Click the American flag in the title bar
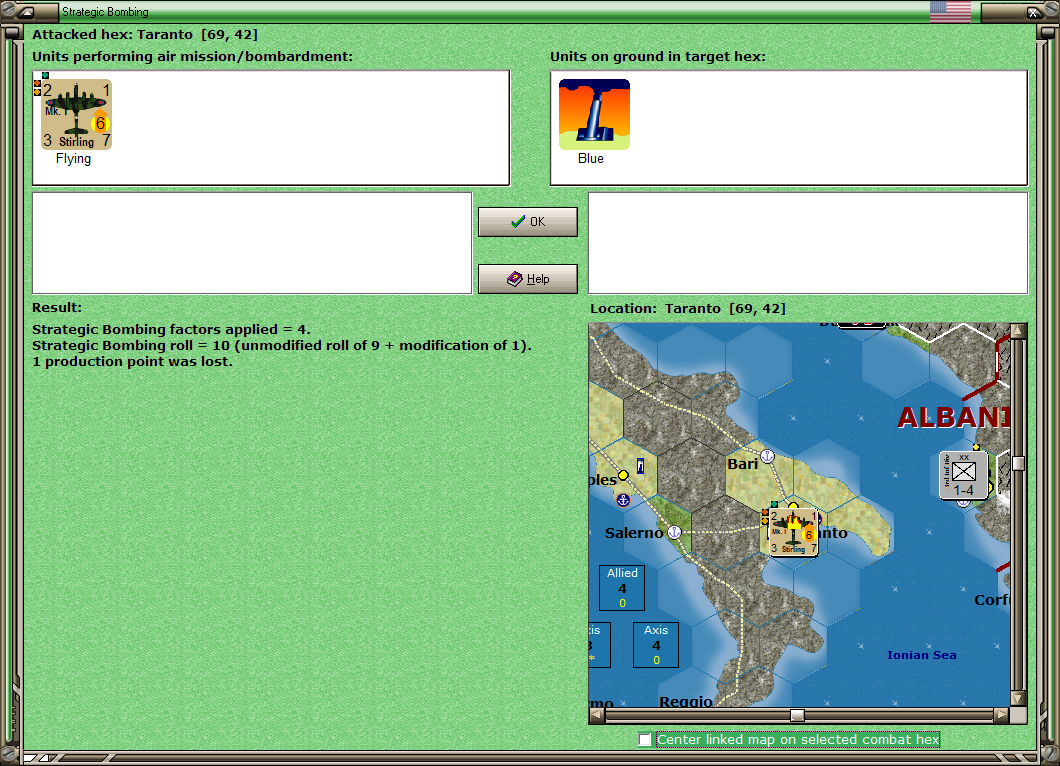1060x766 pixels. [948, 11]
